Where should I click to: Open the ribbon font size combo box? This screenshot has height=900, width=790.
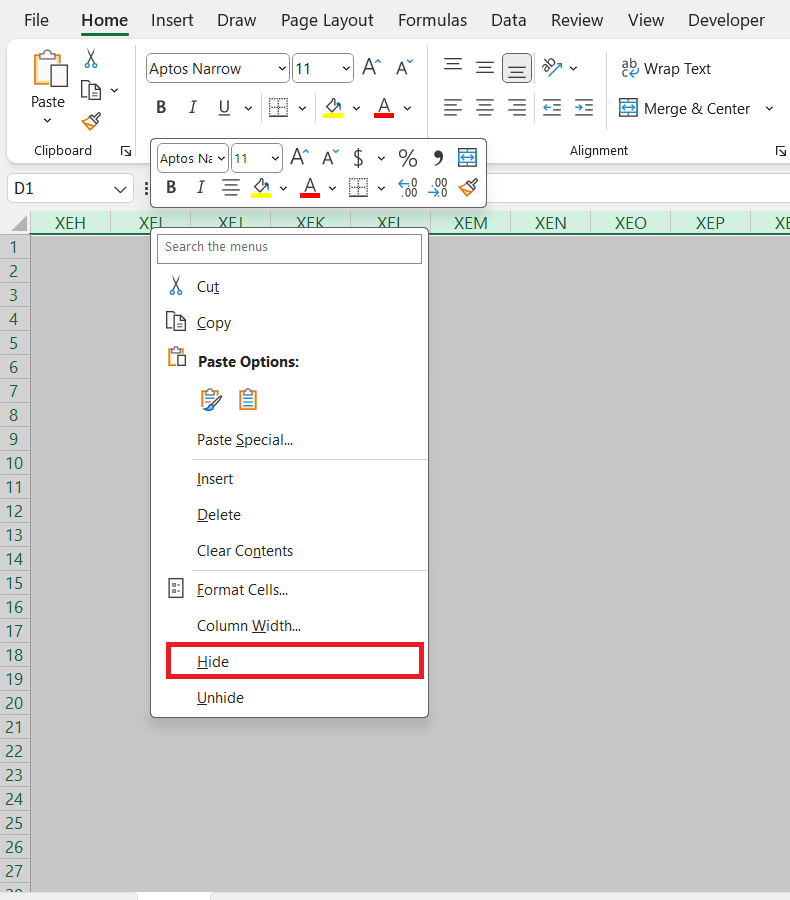pos(323,68)
